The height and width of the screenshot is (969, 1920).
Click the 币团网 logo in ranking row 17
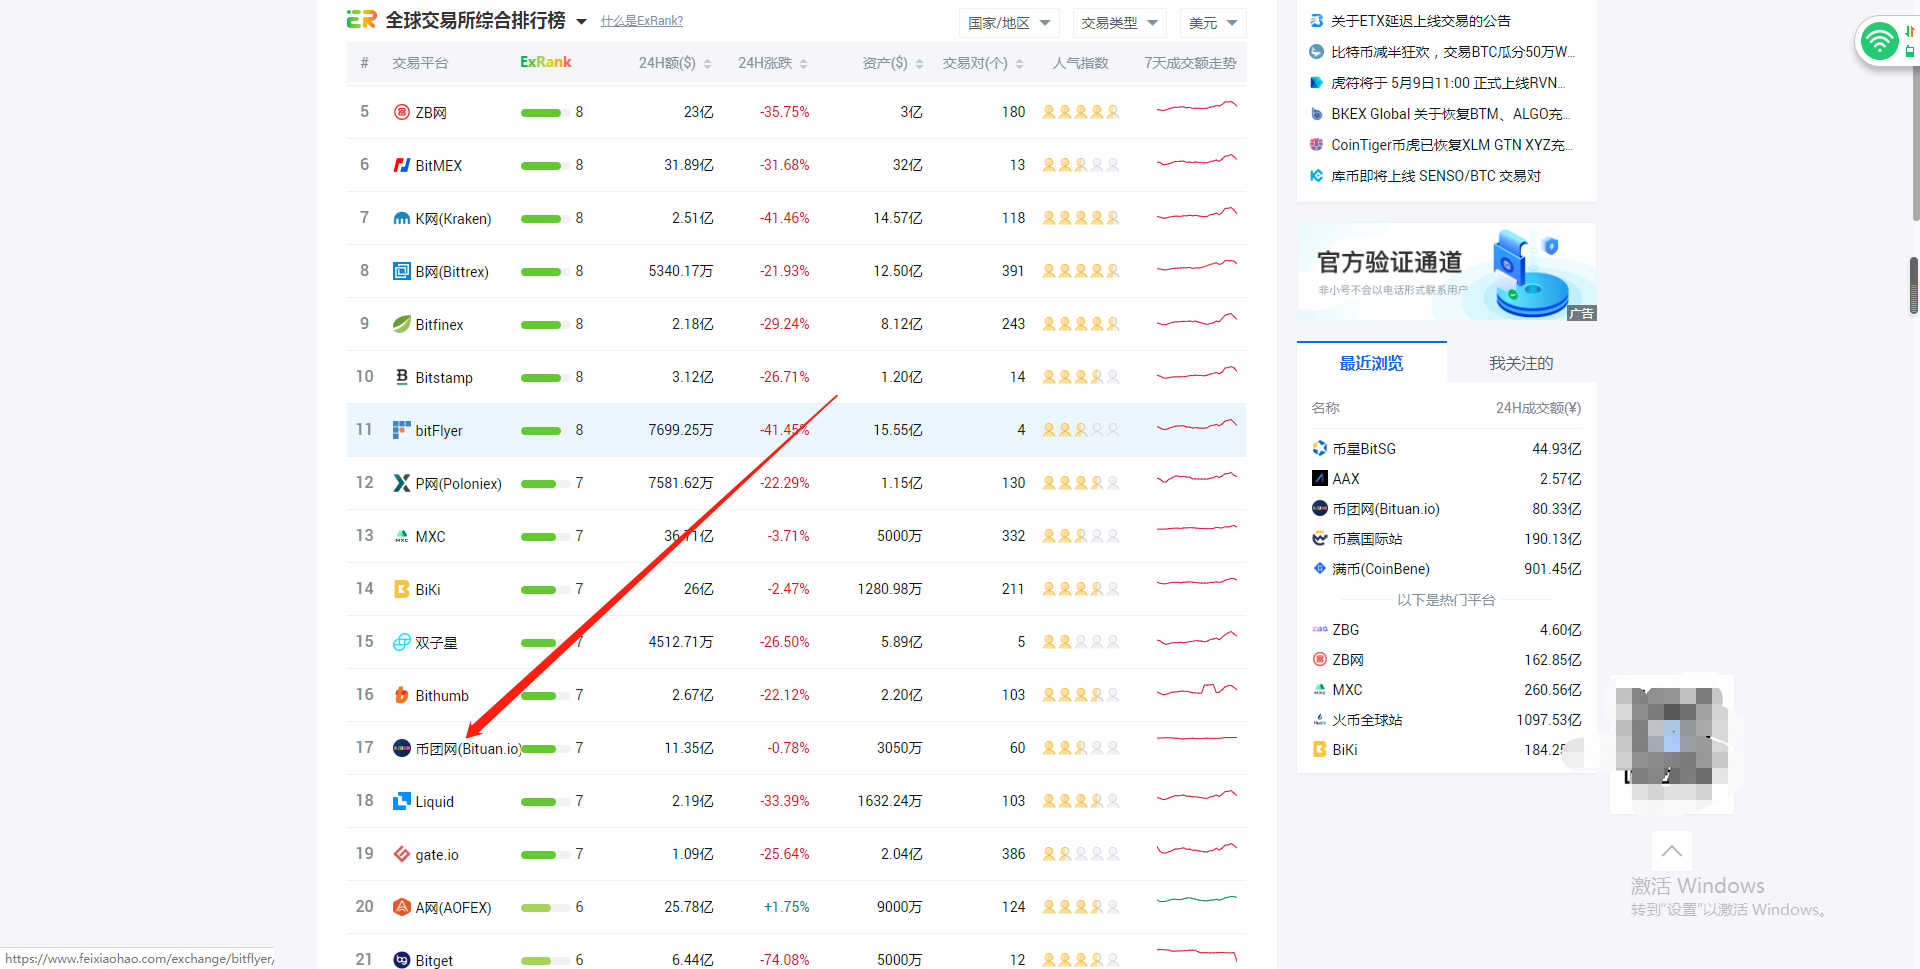click(x=401, y=748)
